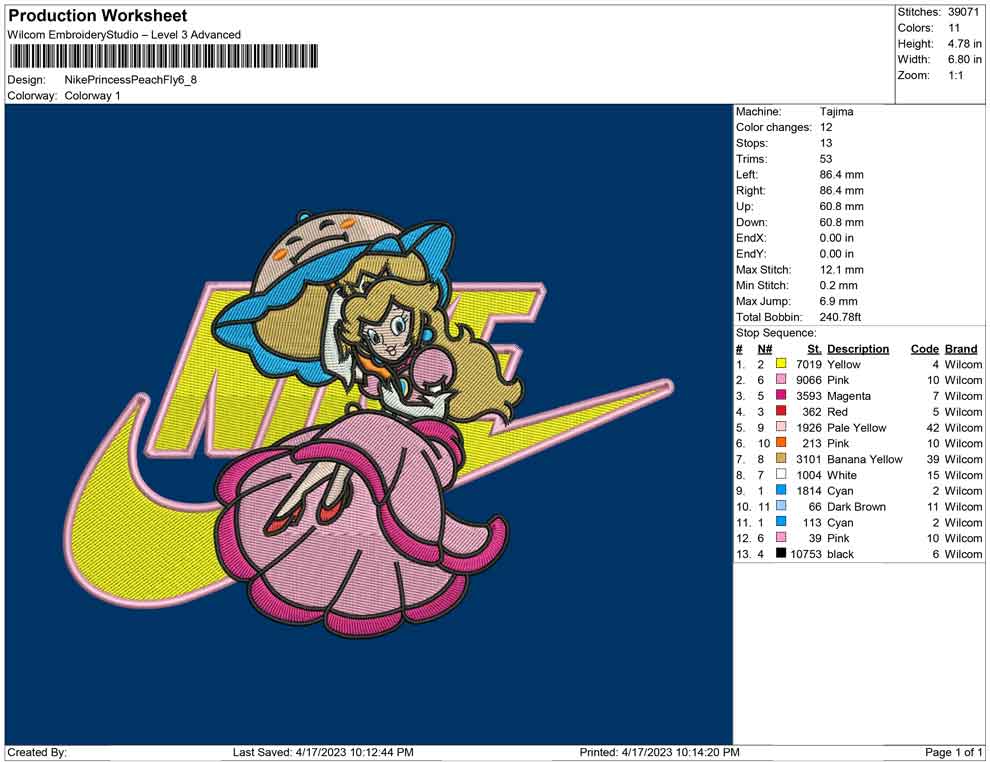Click the Brand column header
This screenshot has height=762, width=990.
[961, 349]
